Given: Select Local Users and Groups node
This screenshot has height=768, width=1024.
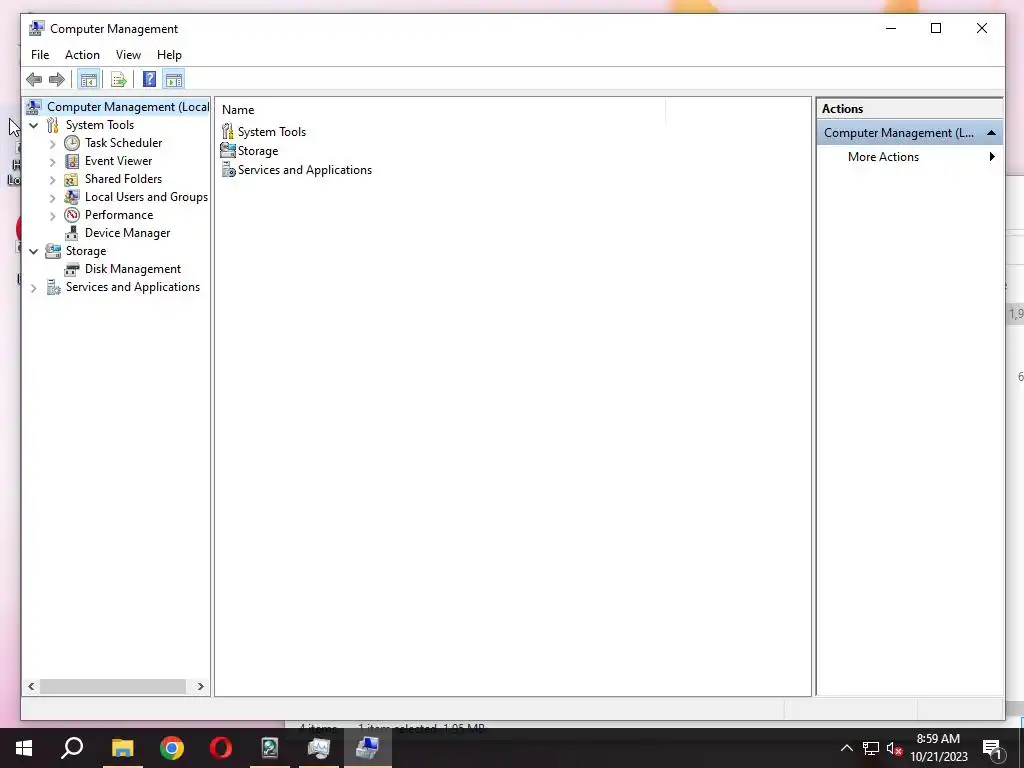Looking at the screenshot, I should point(146,197).
